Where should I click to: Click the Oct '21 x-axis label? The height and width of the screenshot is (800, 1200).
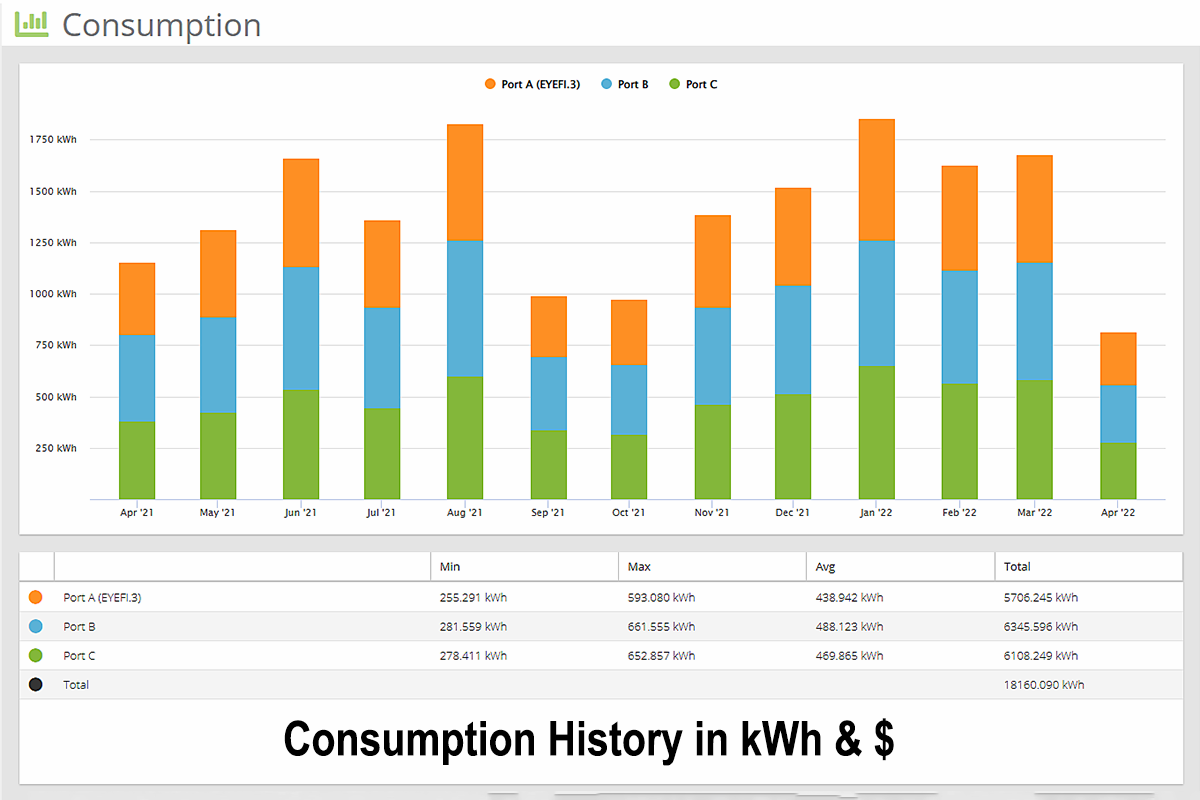629,513
